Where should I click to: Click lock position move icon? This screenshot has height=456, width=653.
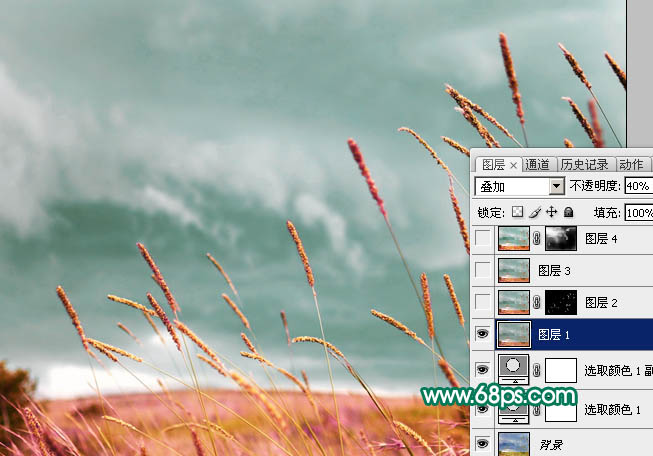click(551, 212)
